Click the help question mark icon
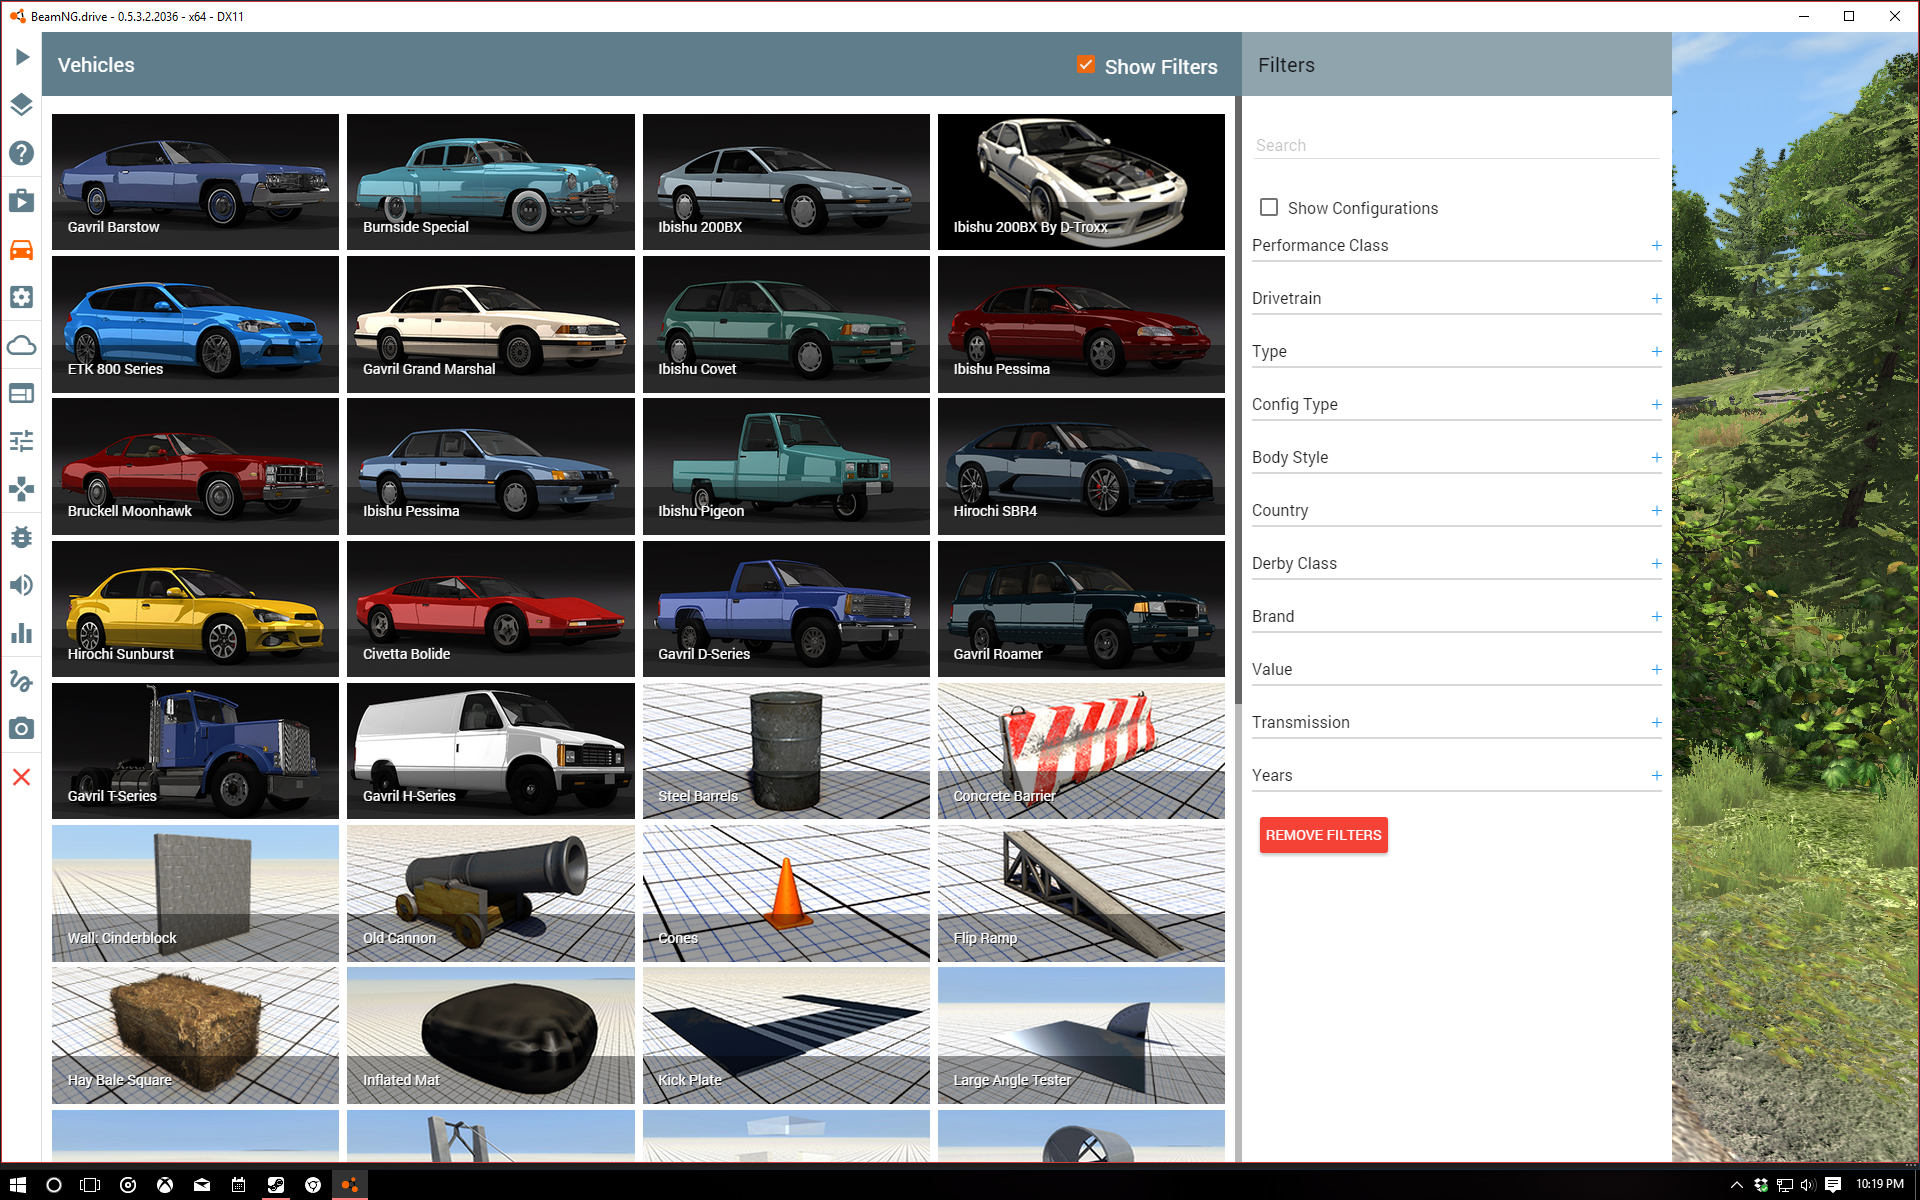Viewport: 1920px width, 1200px height. tap(22, 153)
